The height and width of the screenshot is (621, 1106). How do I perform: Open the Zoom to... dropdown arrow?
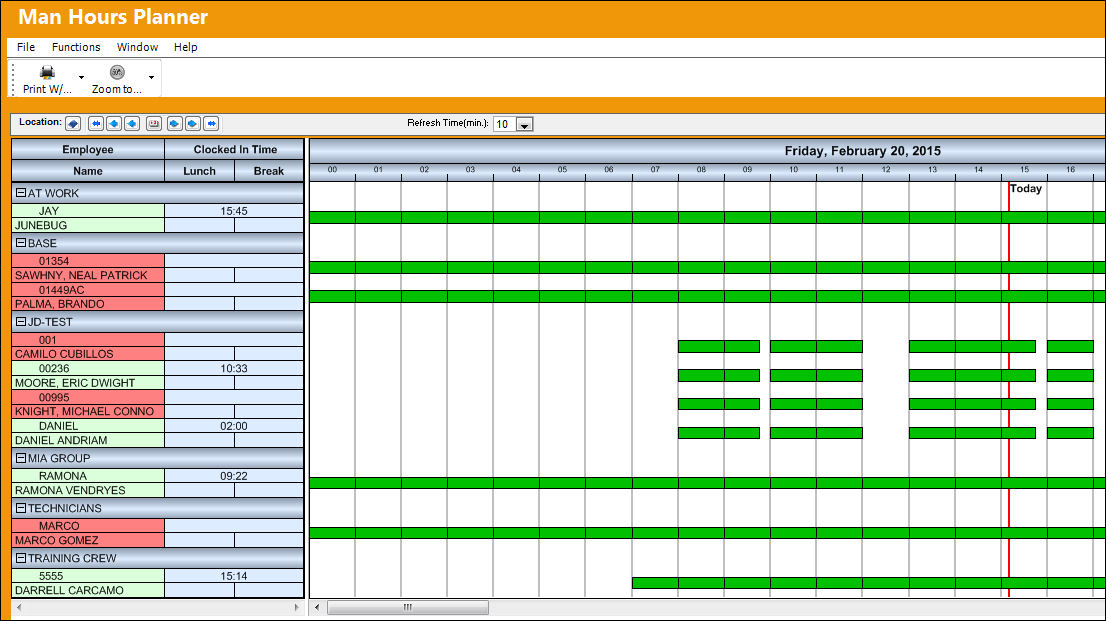pos(151,78)
